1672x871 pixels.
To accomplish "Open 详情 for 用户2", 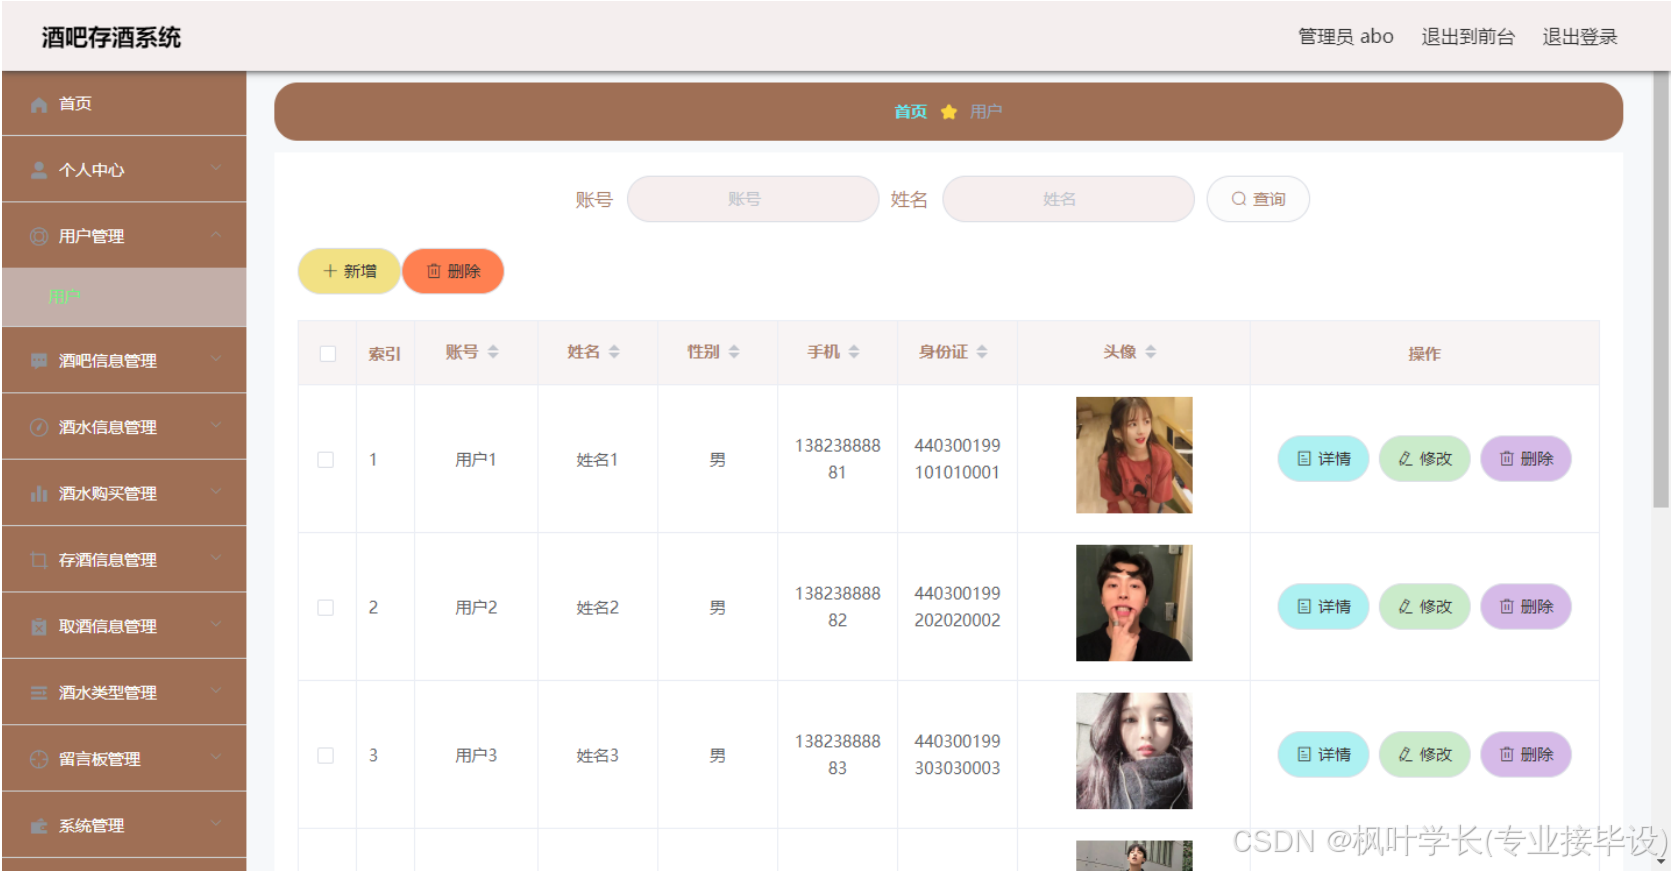I will (1323, 607).
